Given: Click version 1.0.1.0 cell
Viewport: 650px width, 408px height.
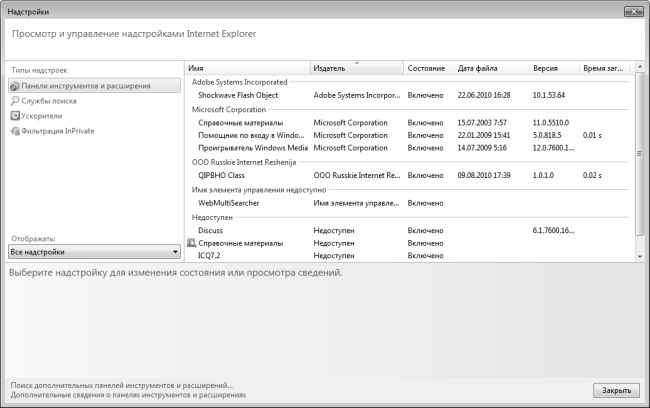Looking at the screenshot, I should click(543, 175).
